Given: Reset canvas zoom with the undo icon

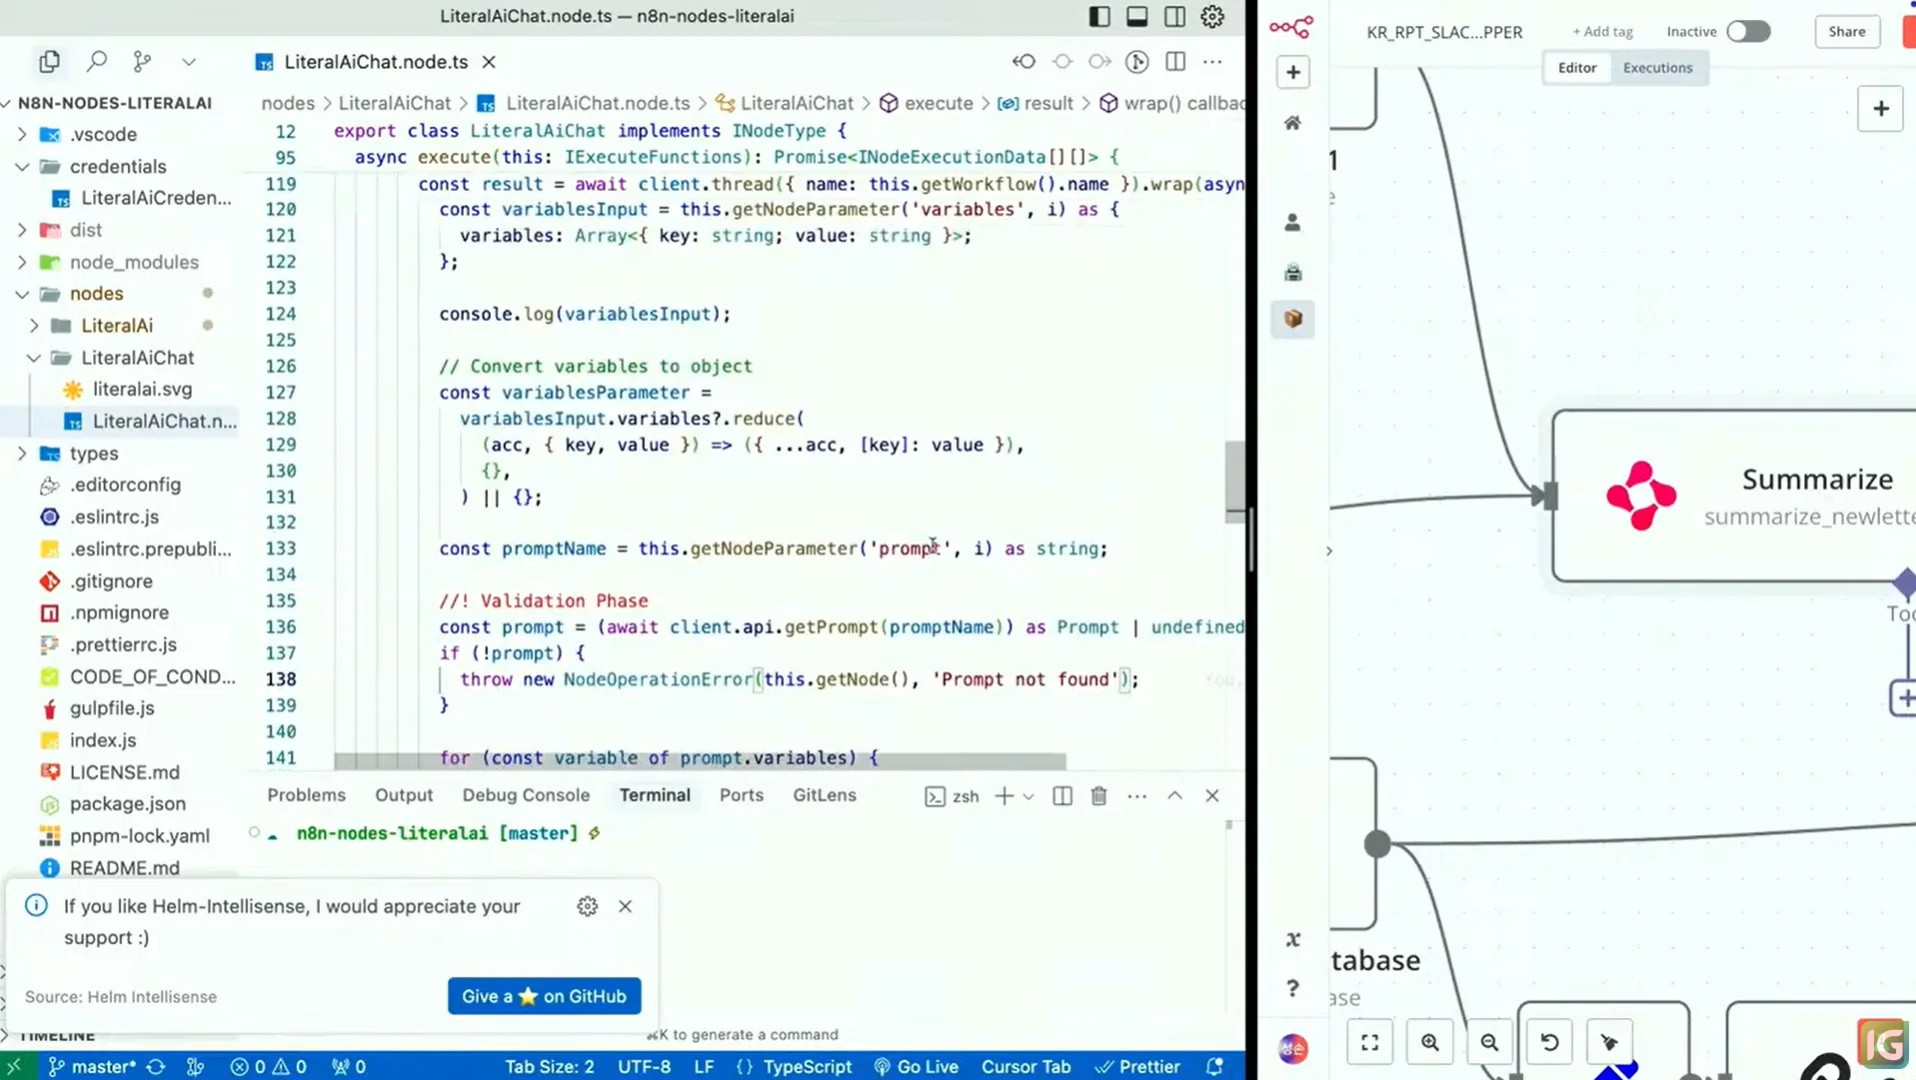Looking at the screenshot, I should [1549, 1042].
